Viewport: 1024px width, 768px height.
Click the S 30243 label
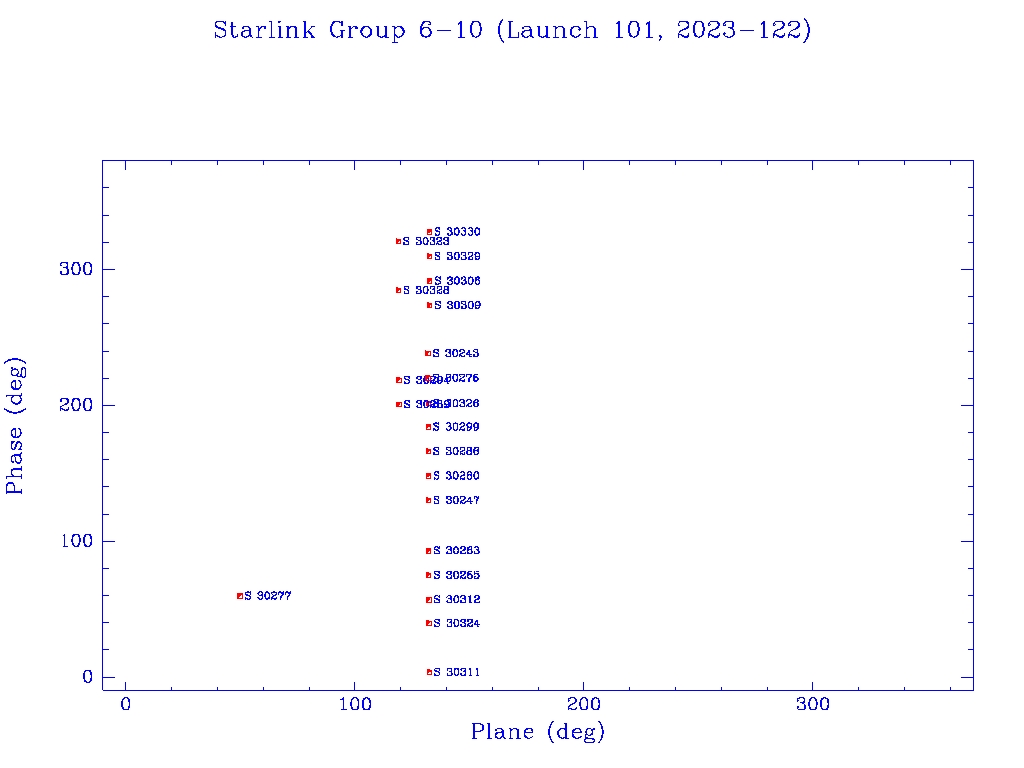(x=456, y=353)
